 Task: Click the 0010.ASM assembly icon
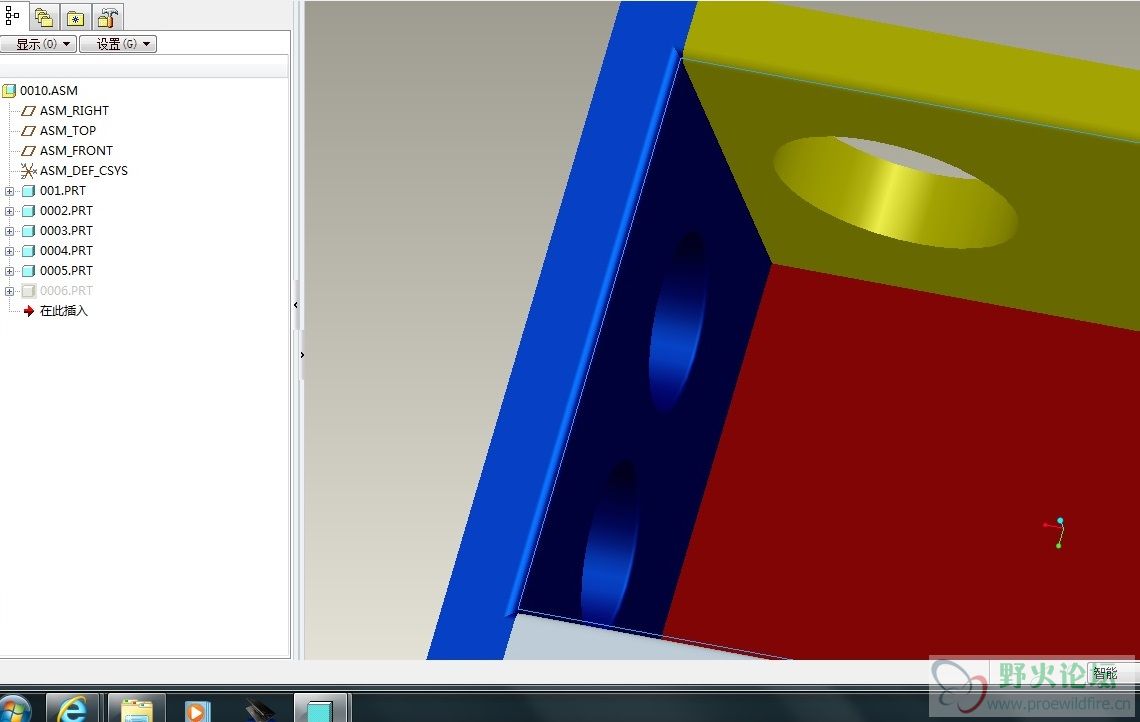[x=9, y=91]
